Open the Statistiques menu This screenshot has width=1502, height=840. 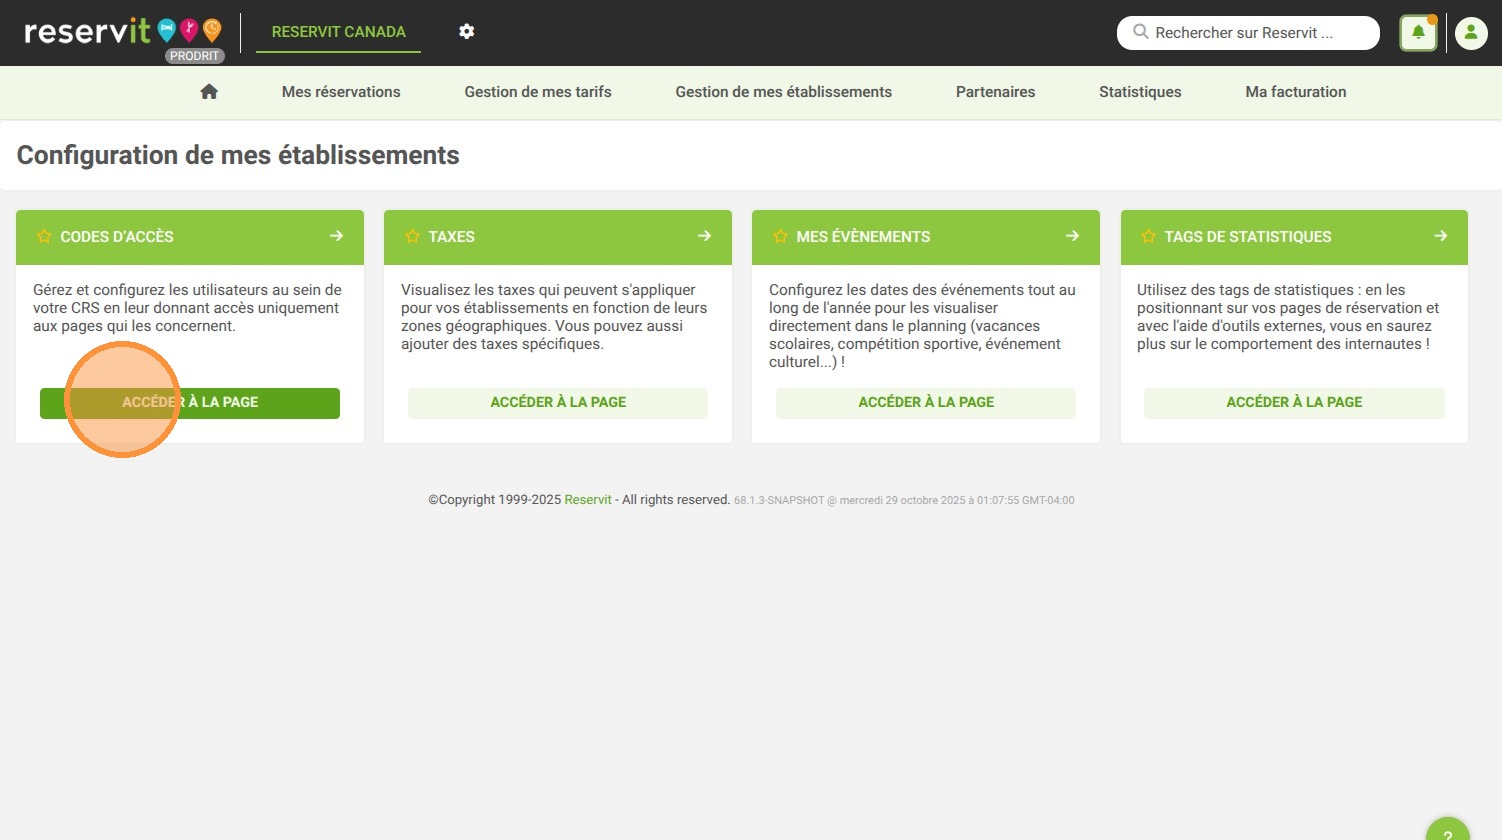click(1140, 92)
